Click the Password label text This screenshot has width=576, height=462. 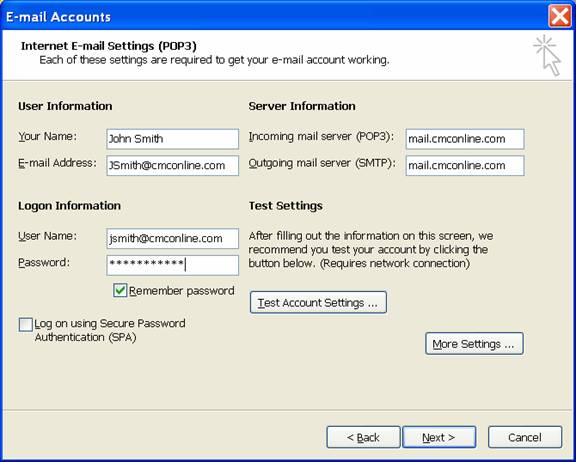[44, 263]
